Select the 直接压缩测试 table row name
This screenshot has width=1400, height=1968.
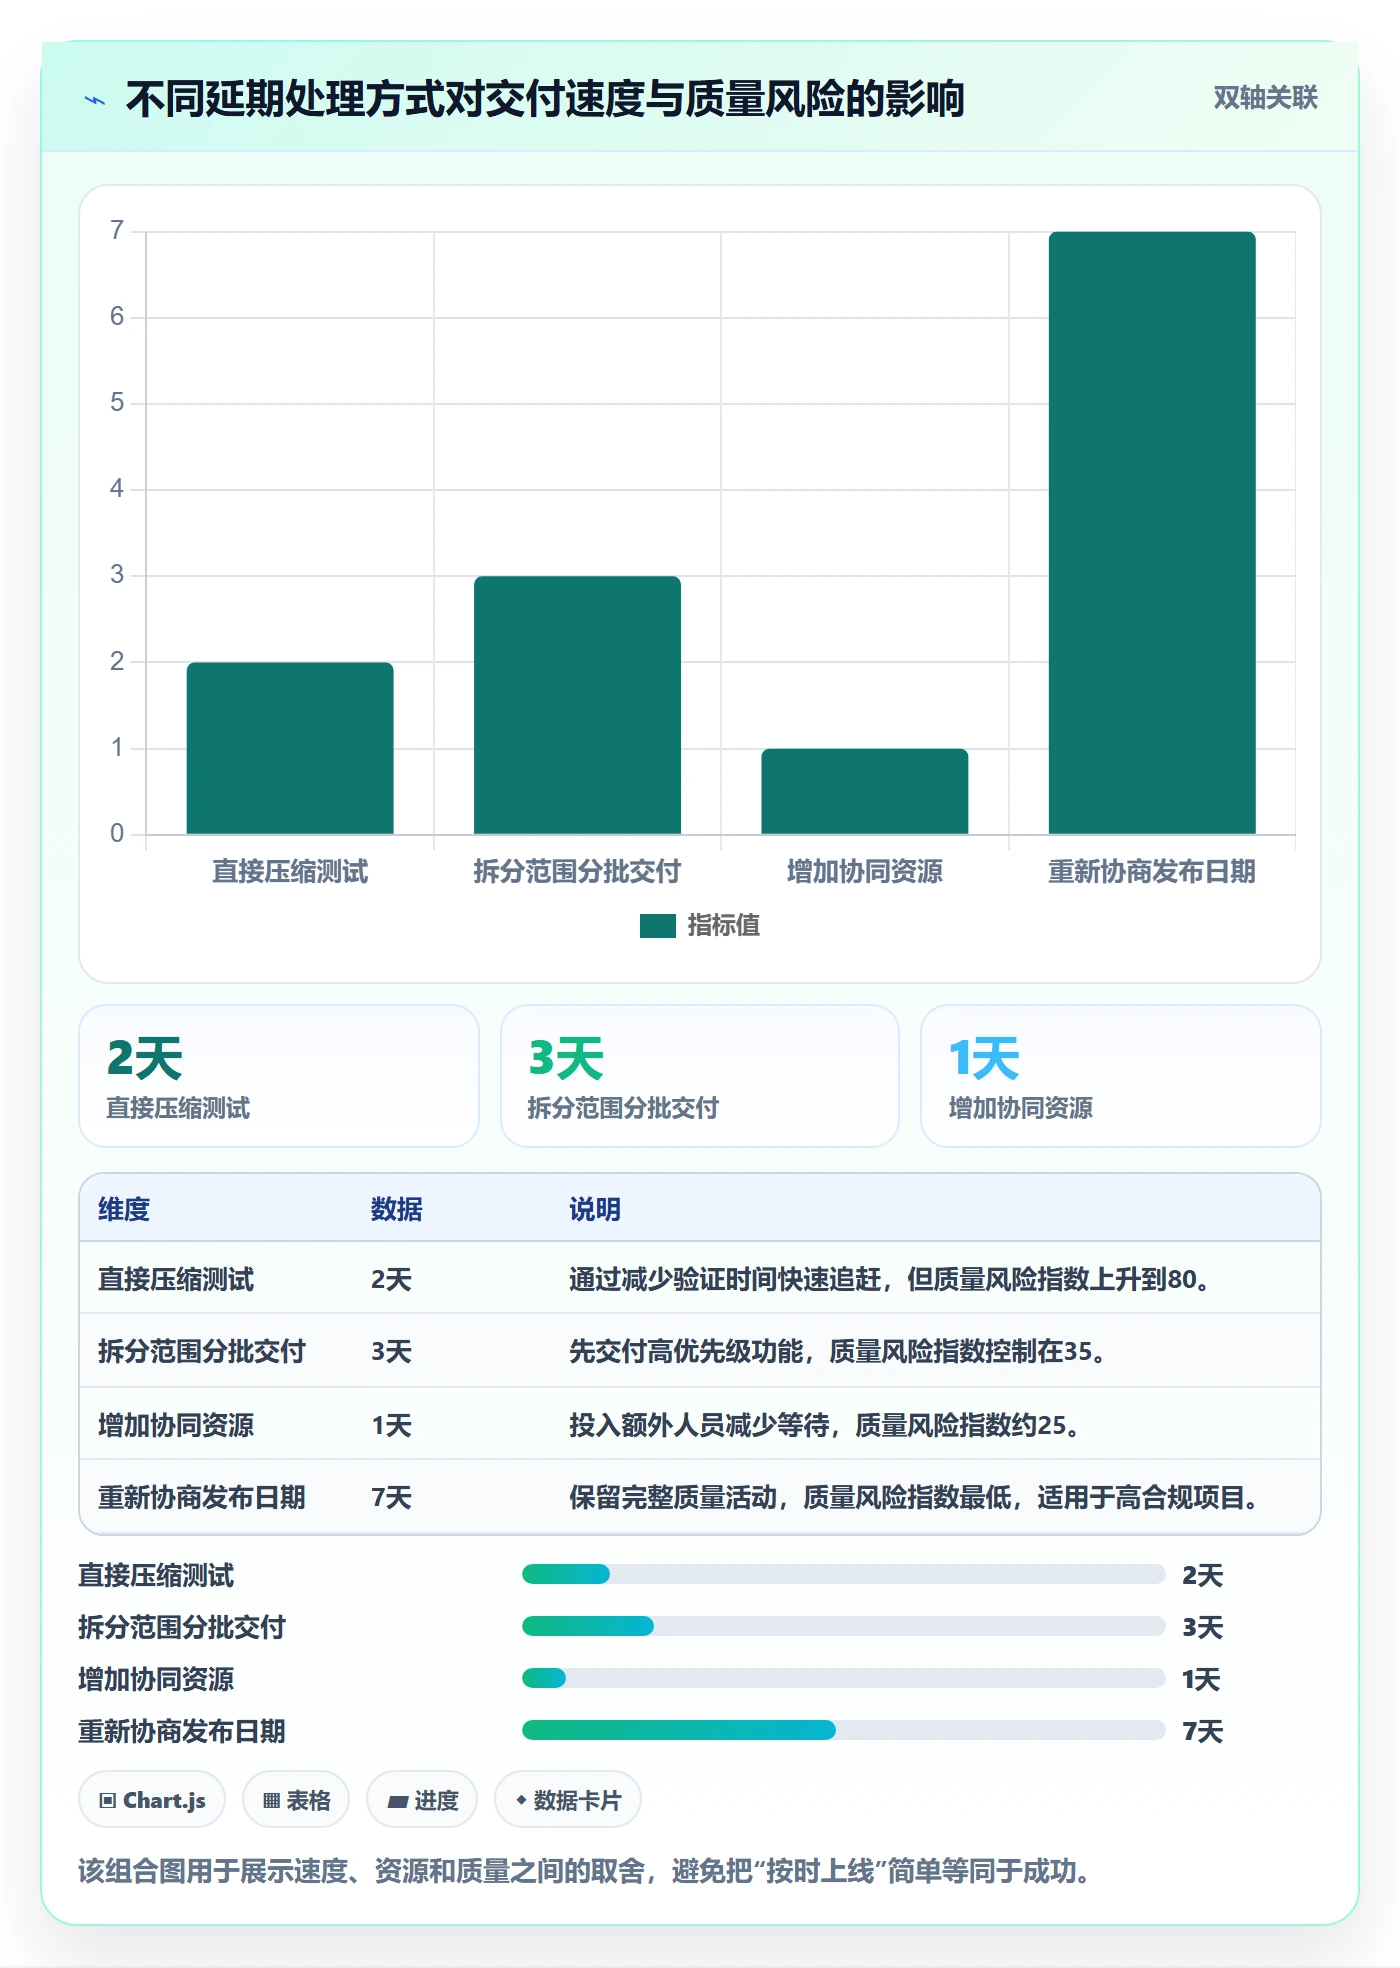176,1280
